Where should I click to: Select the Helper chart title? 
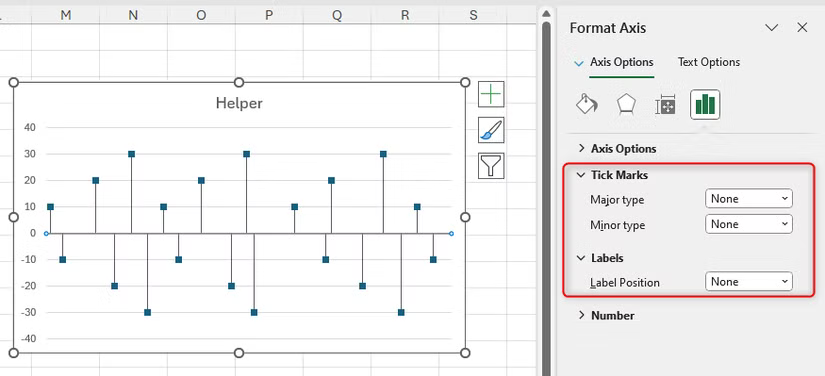pyautogui.click(x=239, y=103)
